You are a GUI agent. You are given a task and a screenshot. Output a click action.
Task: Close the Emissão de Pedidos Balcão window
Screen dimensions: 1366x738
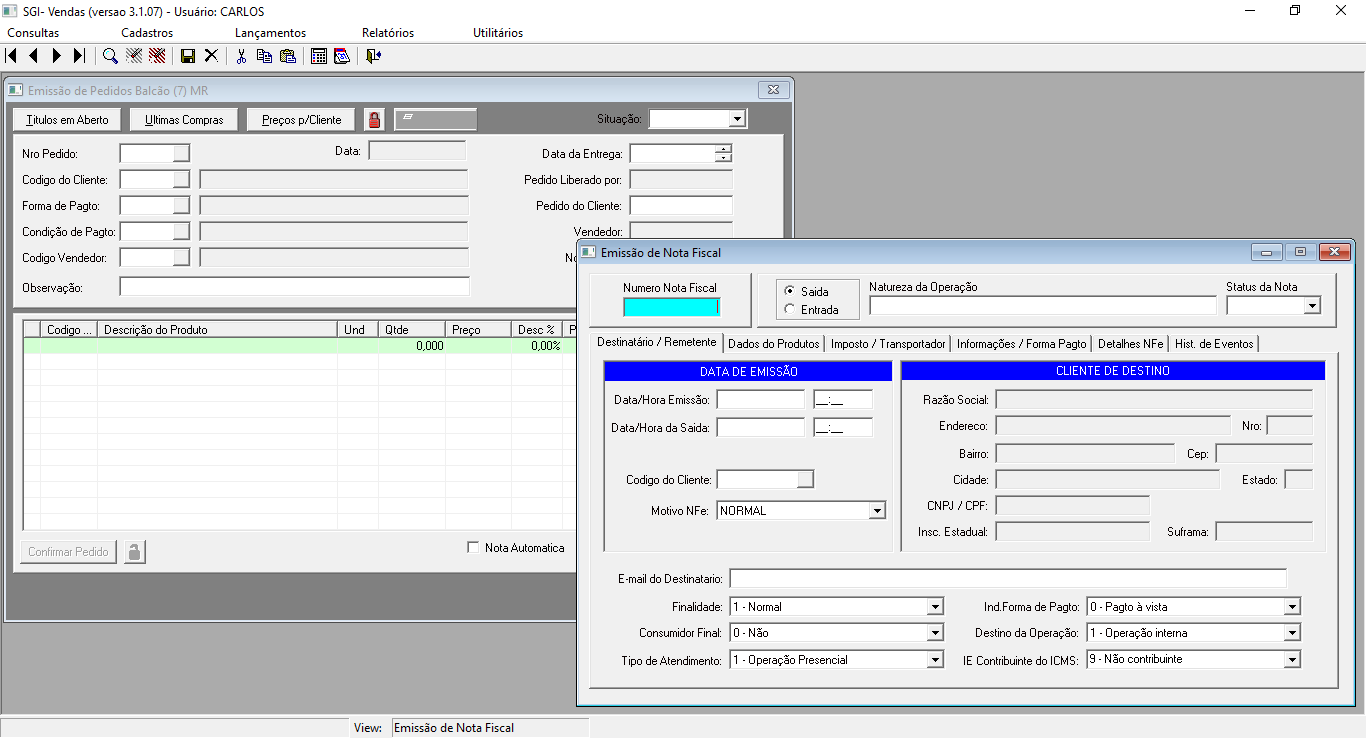tap(772, 90)
